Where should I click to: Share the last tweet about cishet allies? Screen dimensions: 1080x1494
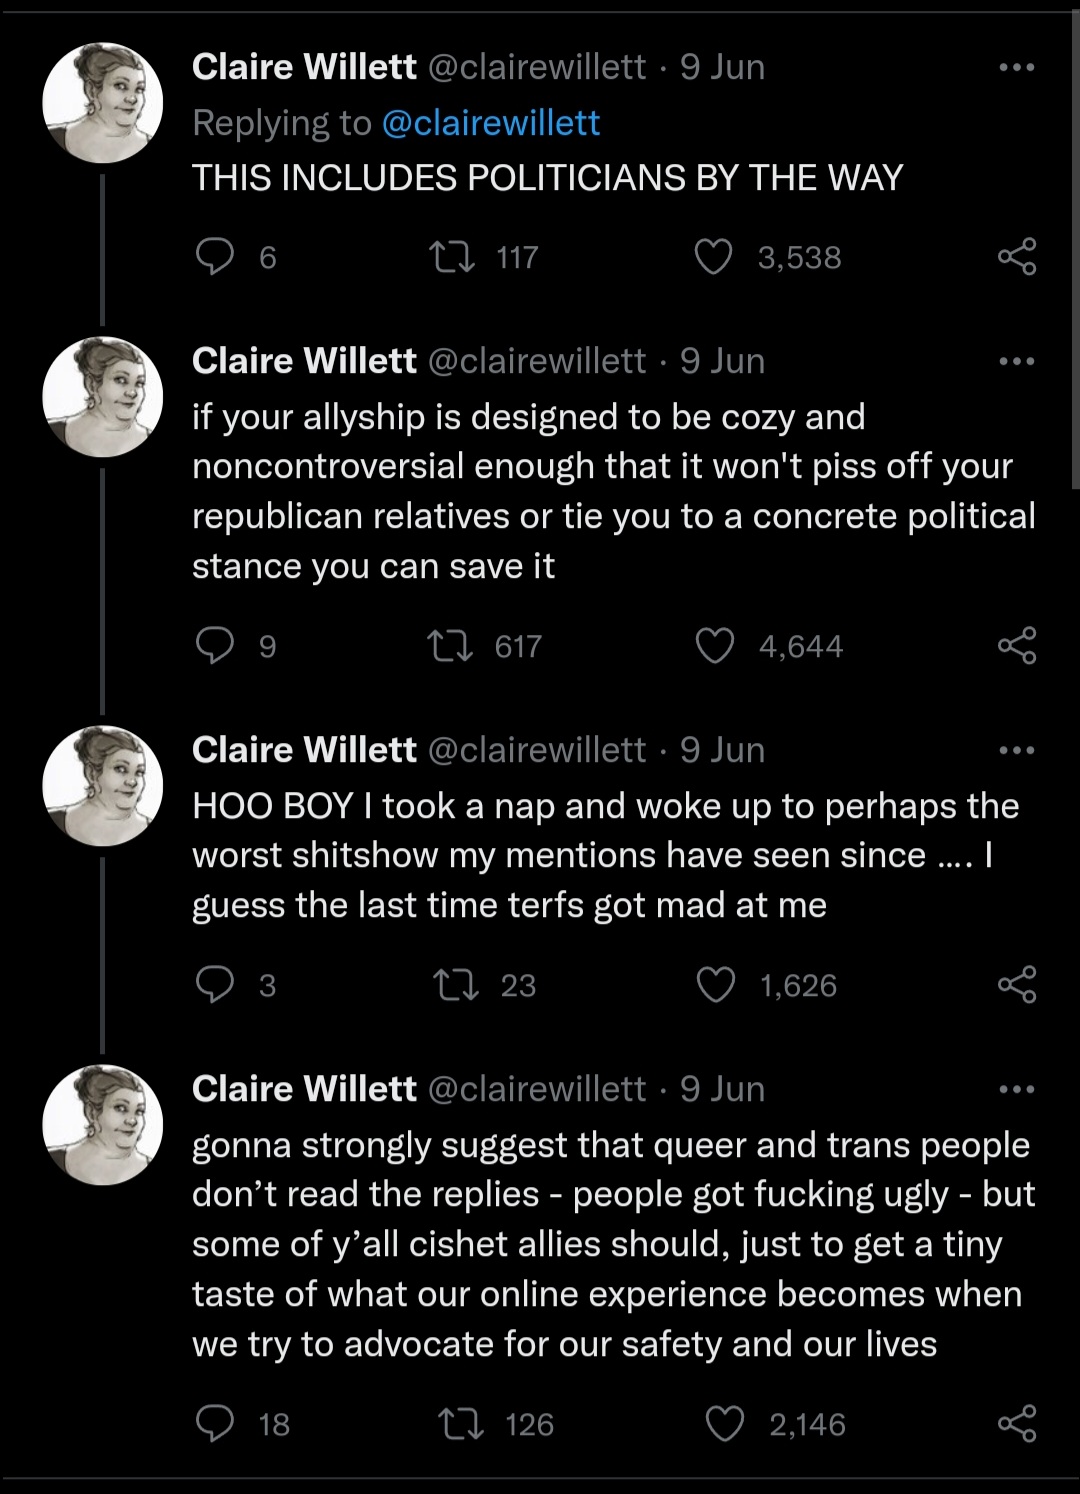(1017, 1424)
